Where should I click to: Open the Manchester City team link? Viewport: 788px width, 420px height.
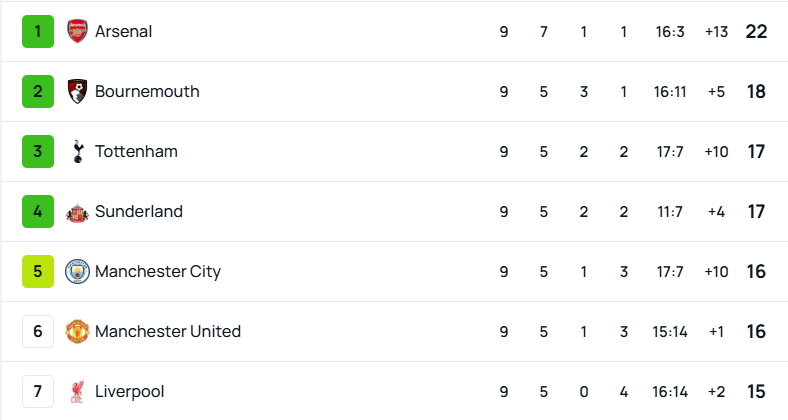[x=158, y=271]
